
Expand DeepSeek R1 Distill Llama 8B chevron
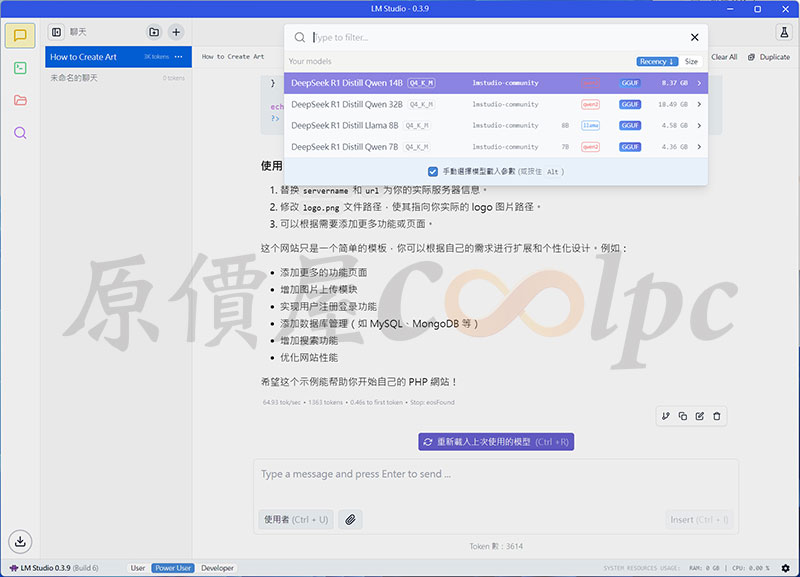pyautogui.click(x=699, y=126)
